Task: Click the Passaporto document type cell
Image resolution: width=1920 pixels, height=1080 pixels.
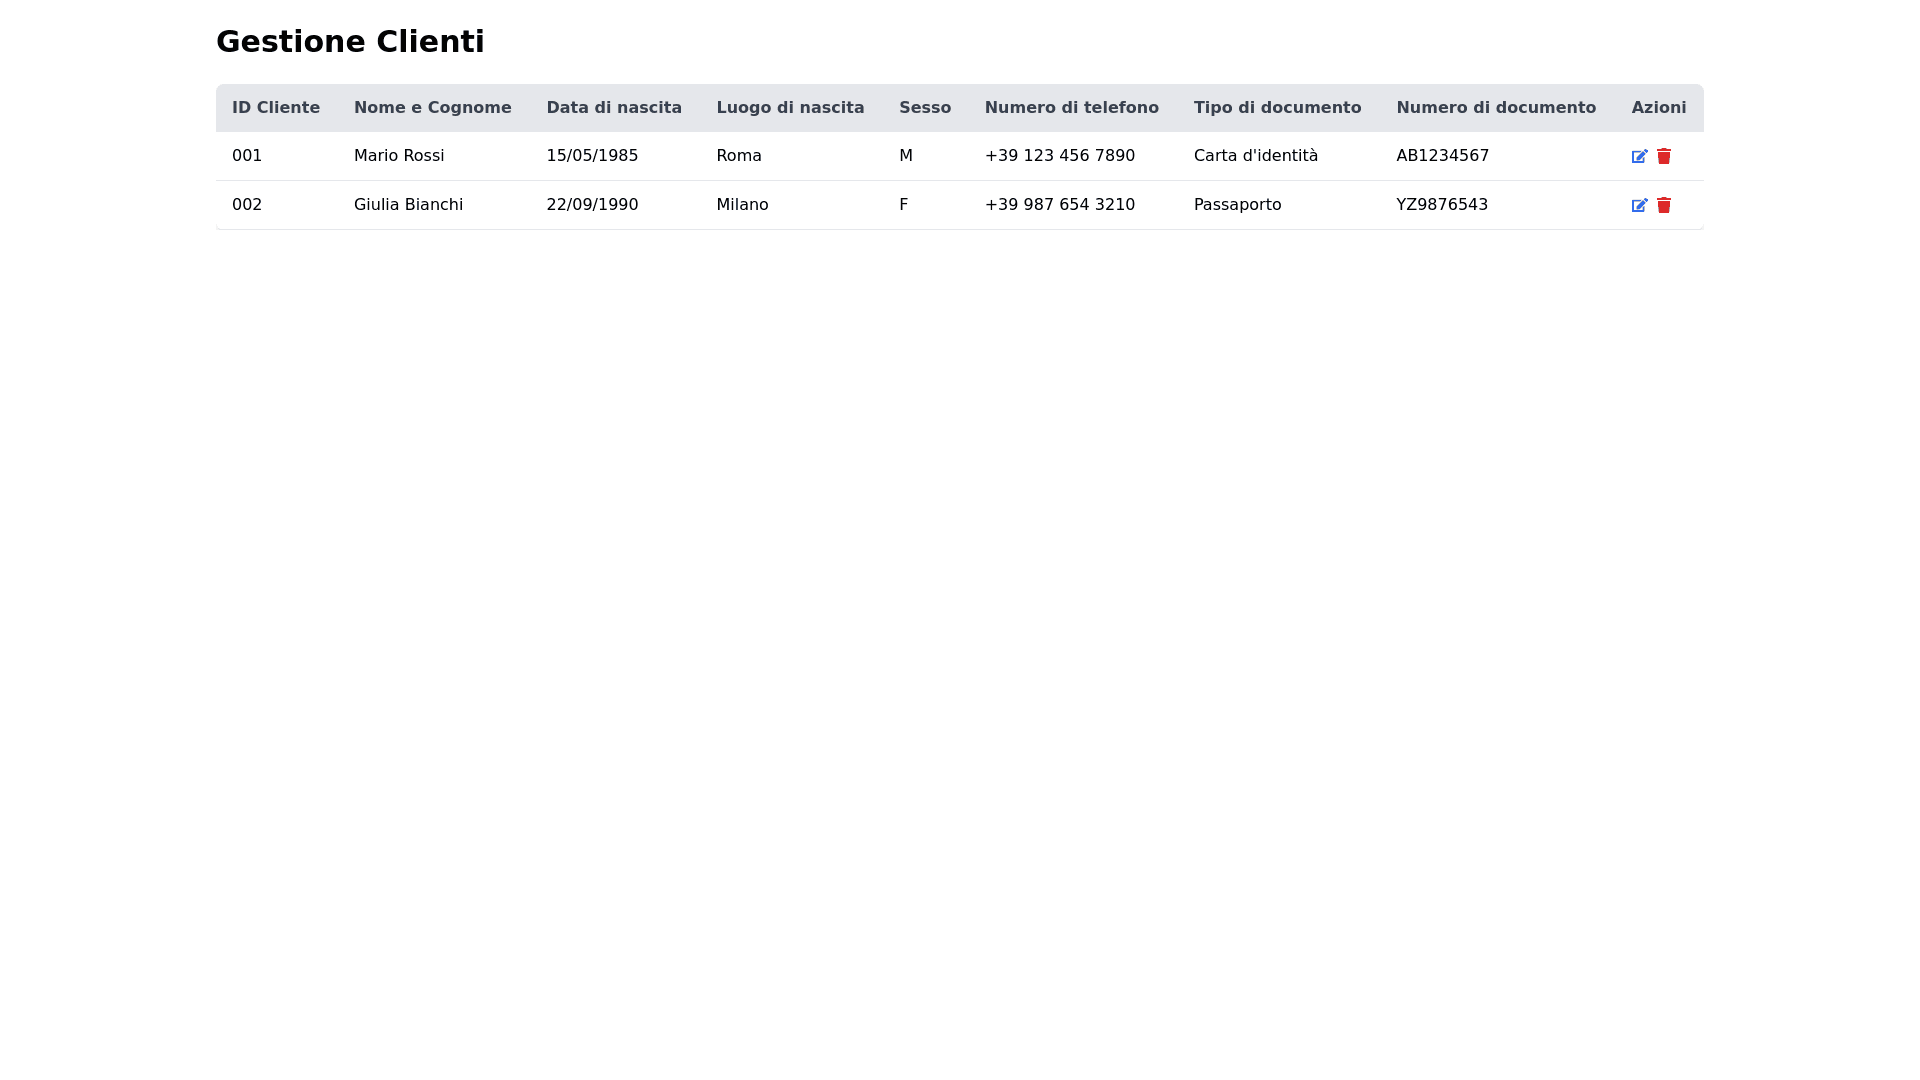Action: (1237, 205)
